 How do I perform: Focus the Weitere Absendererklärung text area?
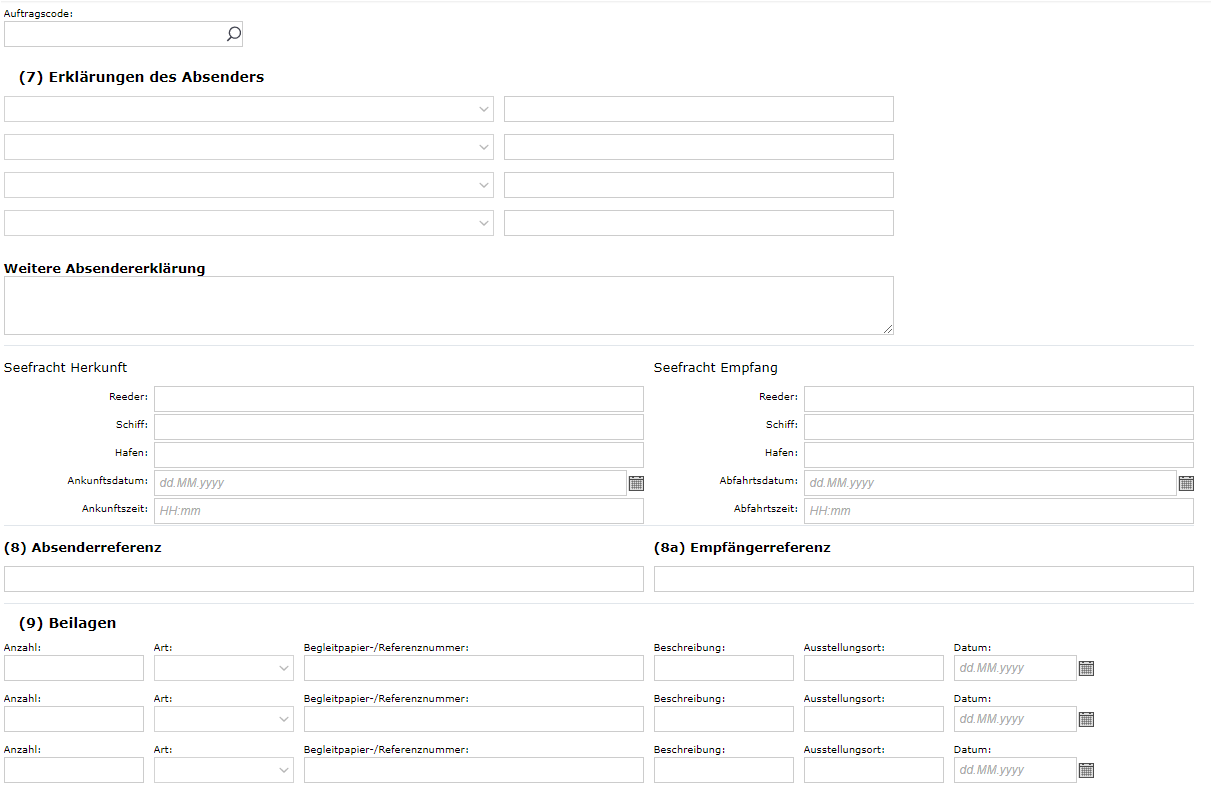click(x=449, y=306)
